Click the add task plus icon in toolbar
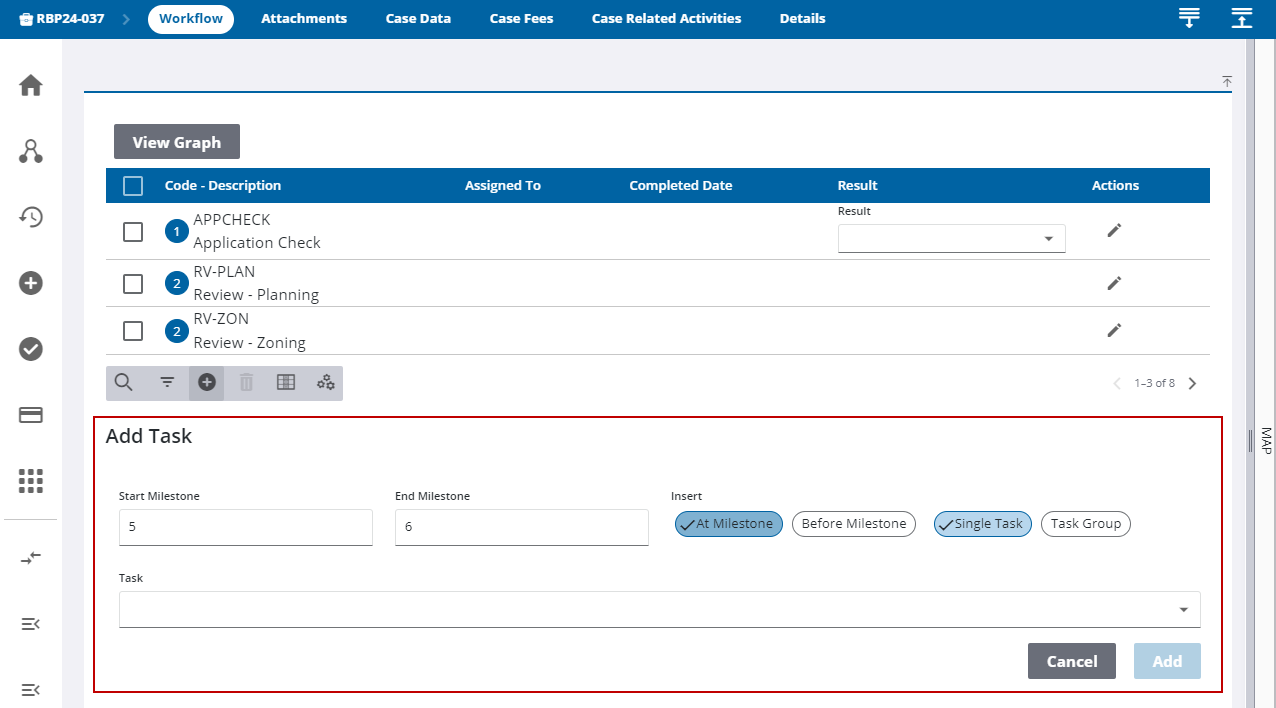The image size is (1276, 708). 207,382
